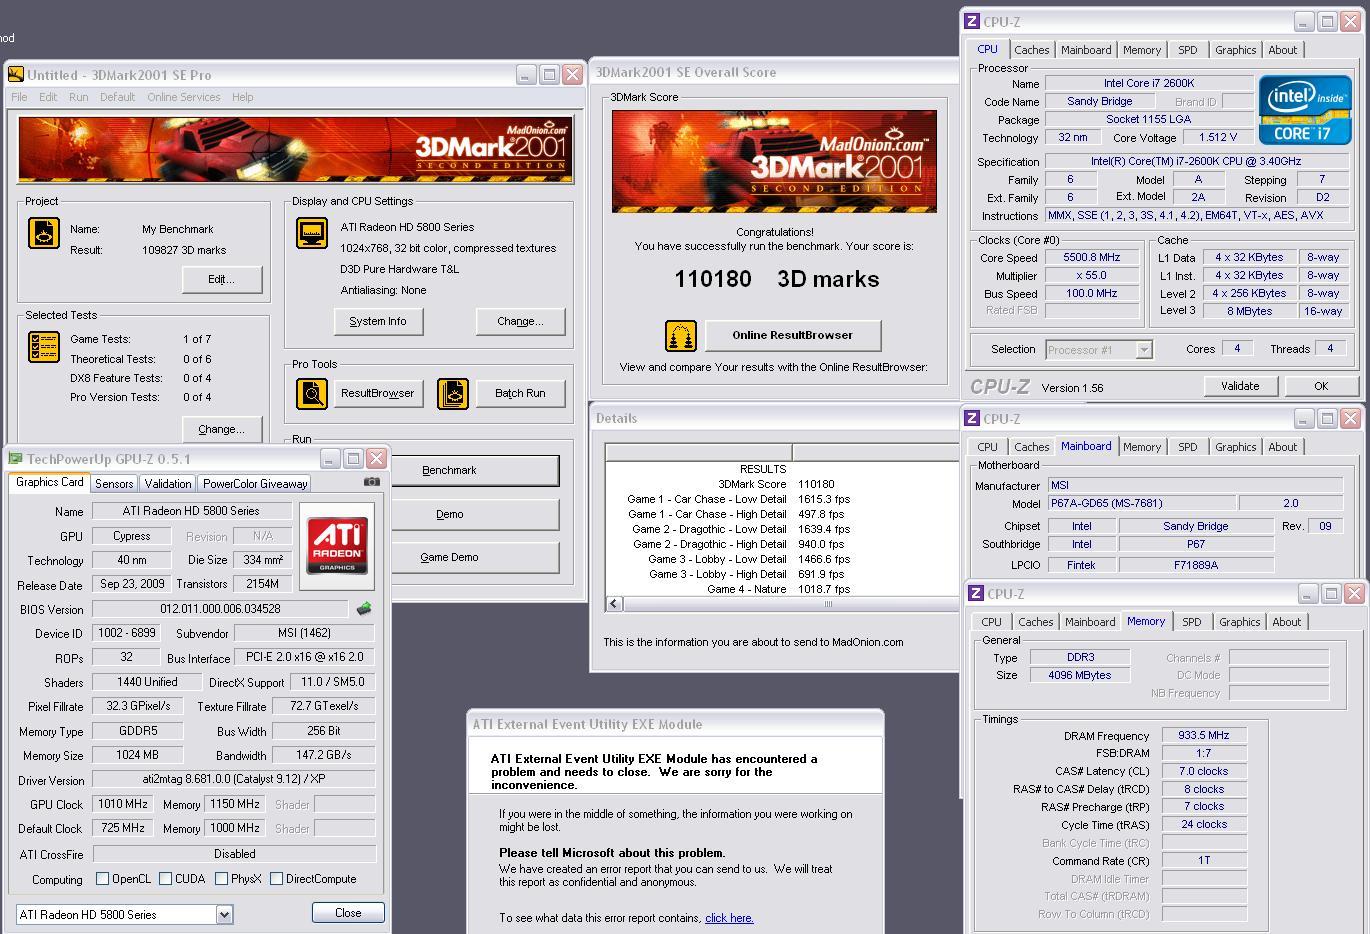Screen dimensions: 1370x934
Task: Click the ResultBrowser button
Action: (378, 393)
